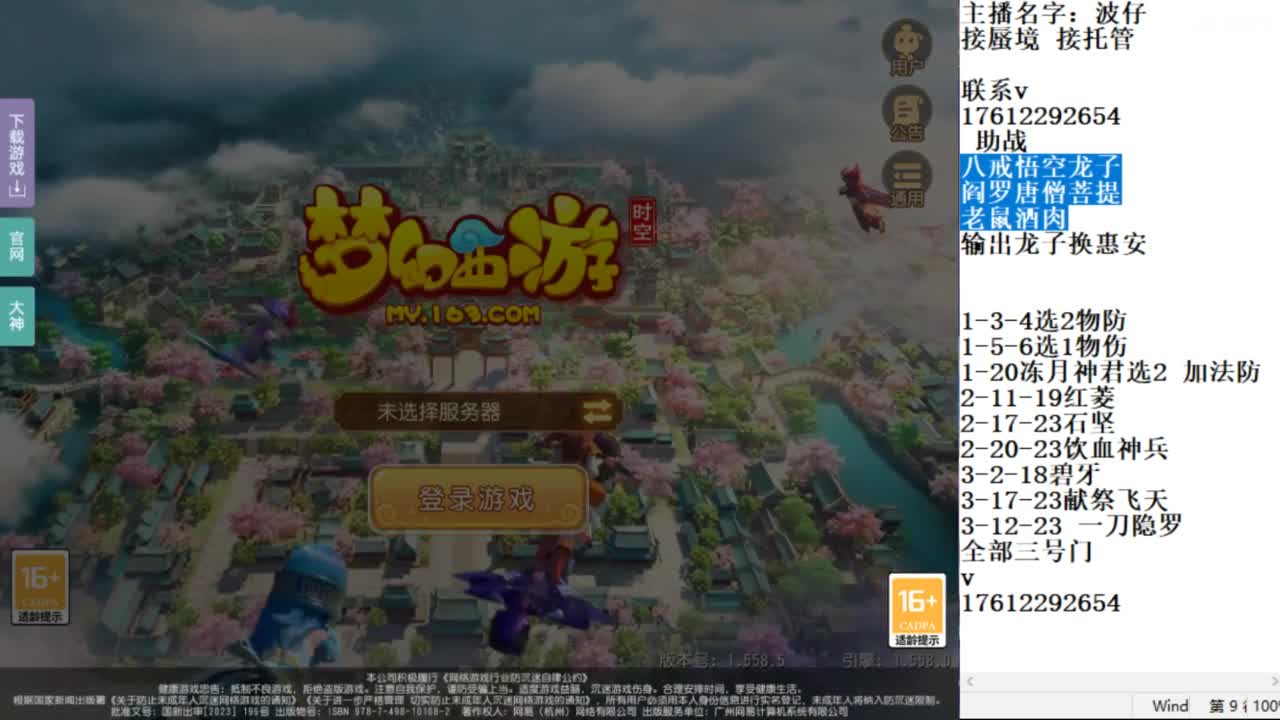Click the Wind line-ending status entry
The width and height of the screenshot is (1280, 720).
pyautogui.click(x=1170, y=706)
